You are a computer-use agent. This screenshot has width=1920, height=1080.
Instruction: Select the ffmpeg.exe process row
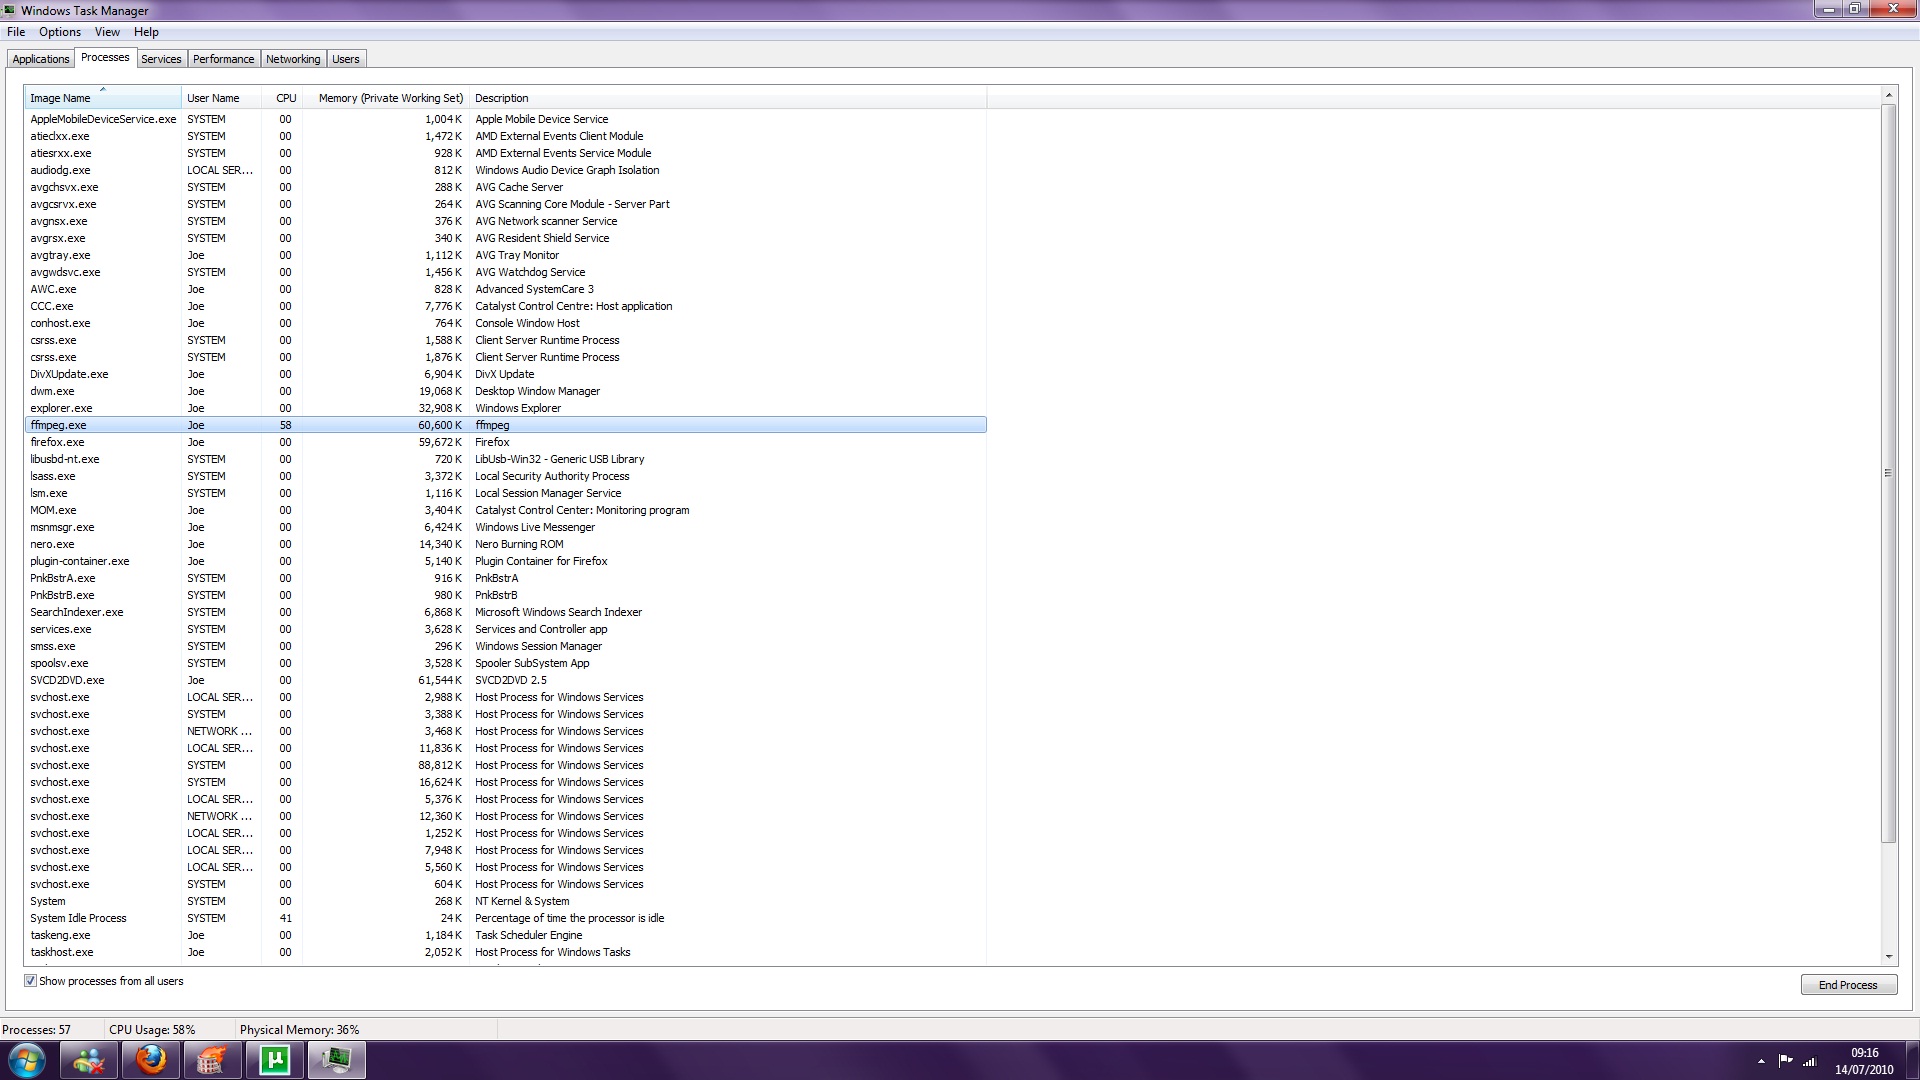tap(505, 425)
